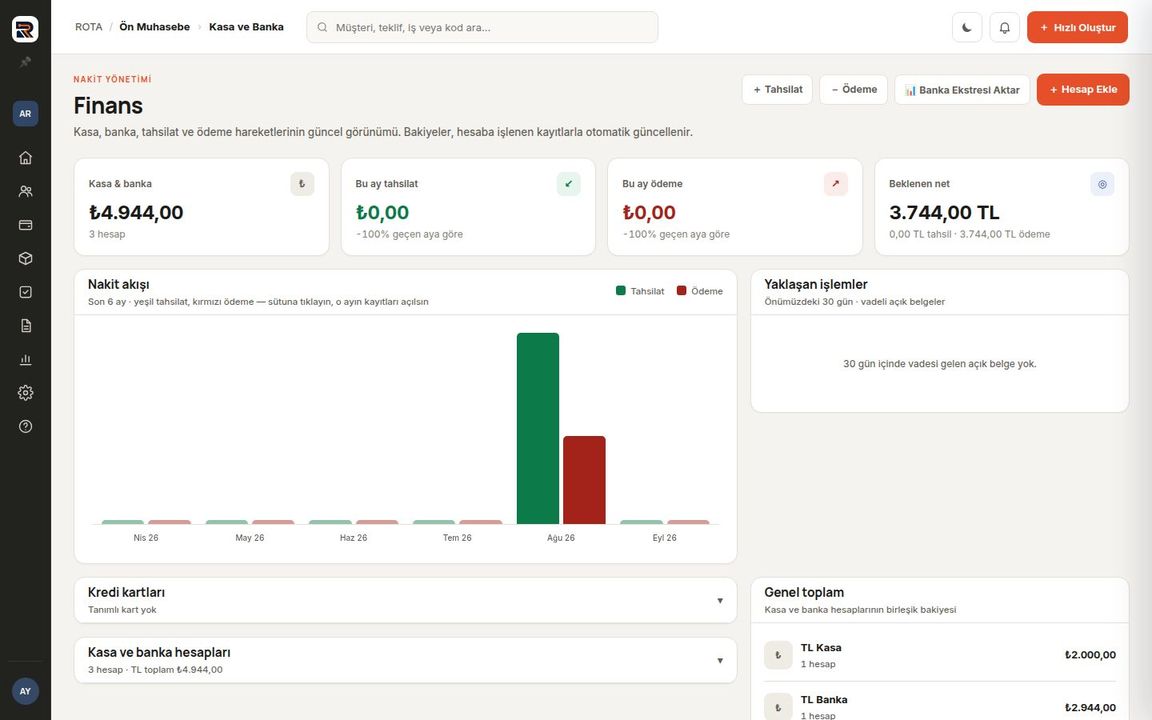Go to ROTA breadcrumb
1152x720 pixels.
coord(89,27)
